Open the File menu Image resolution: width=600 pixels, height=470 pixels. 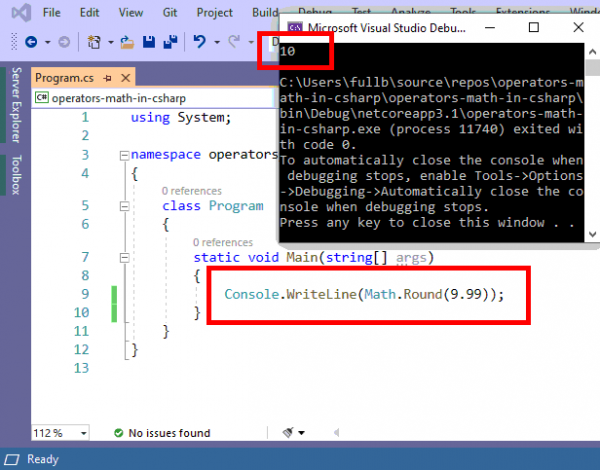pyautogui.click(x=51, y=13)
